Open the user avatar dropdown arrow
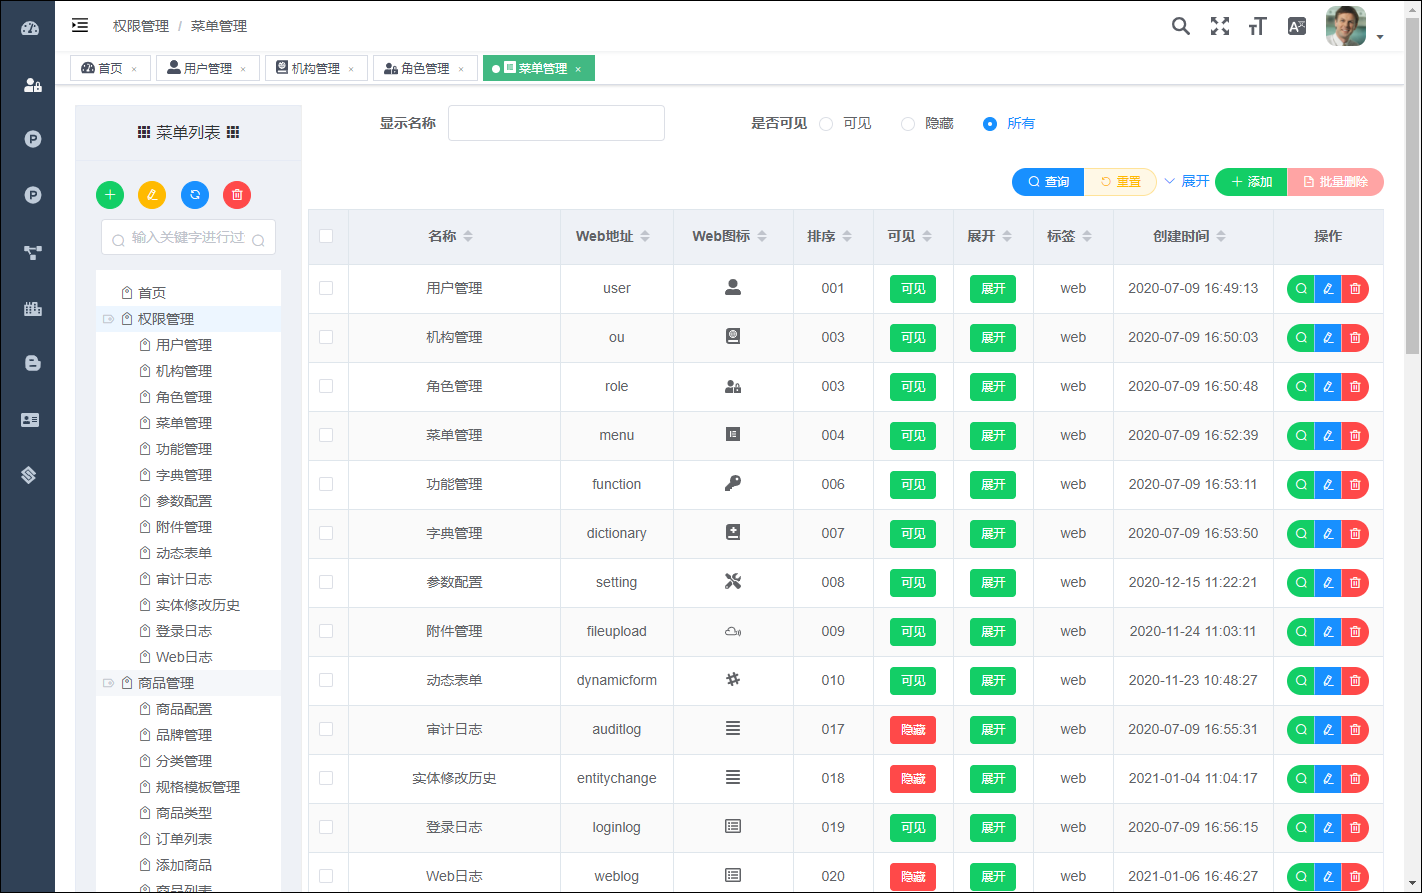Image resolution: width=1422 pixels, height=893 pixels. [1380, 37]
